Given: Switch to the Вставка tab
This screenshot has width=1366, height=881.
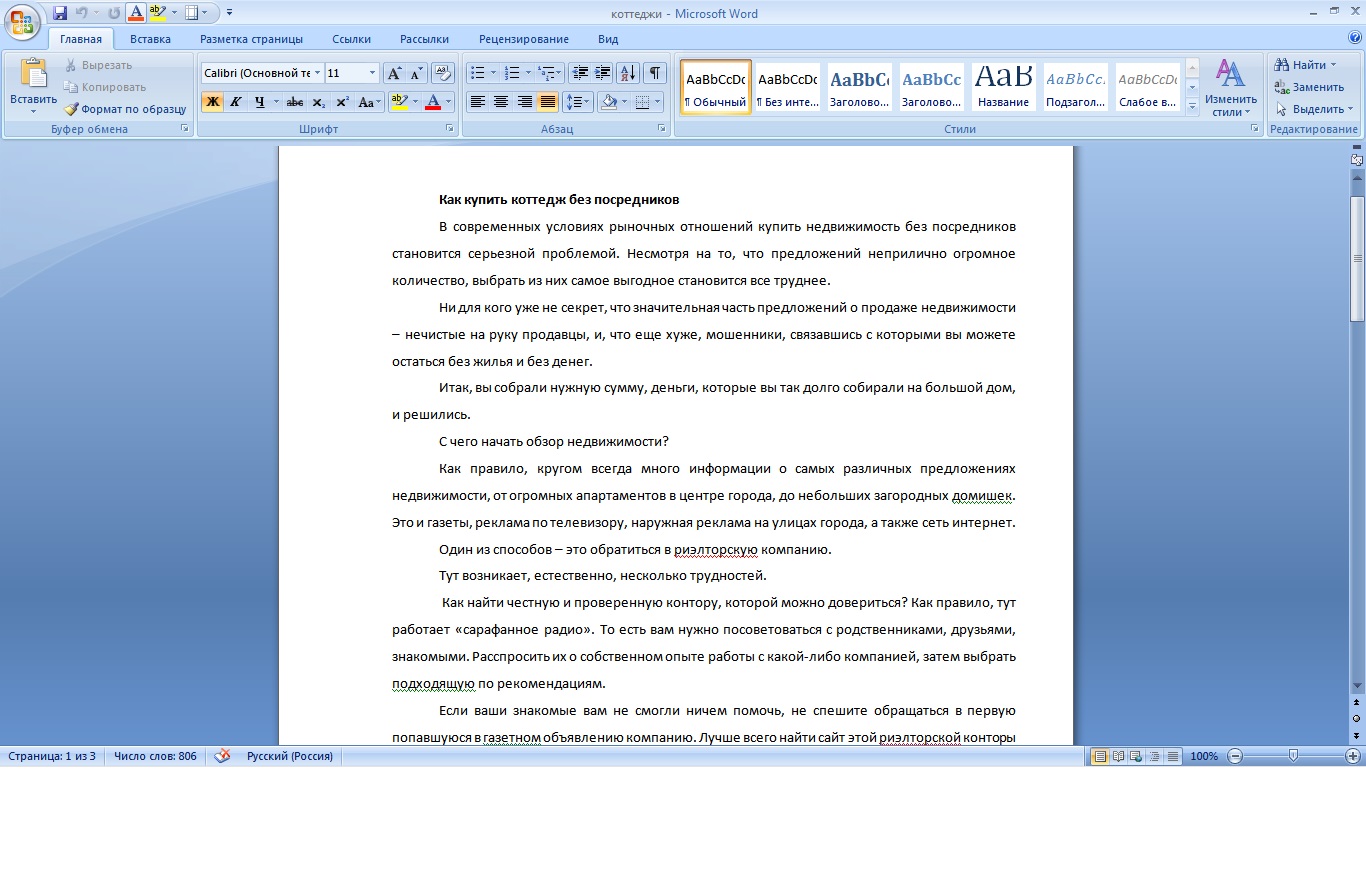Looking at the screenshot, I should (150, 39).
